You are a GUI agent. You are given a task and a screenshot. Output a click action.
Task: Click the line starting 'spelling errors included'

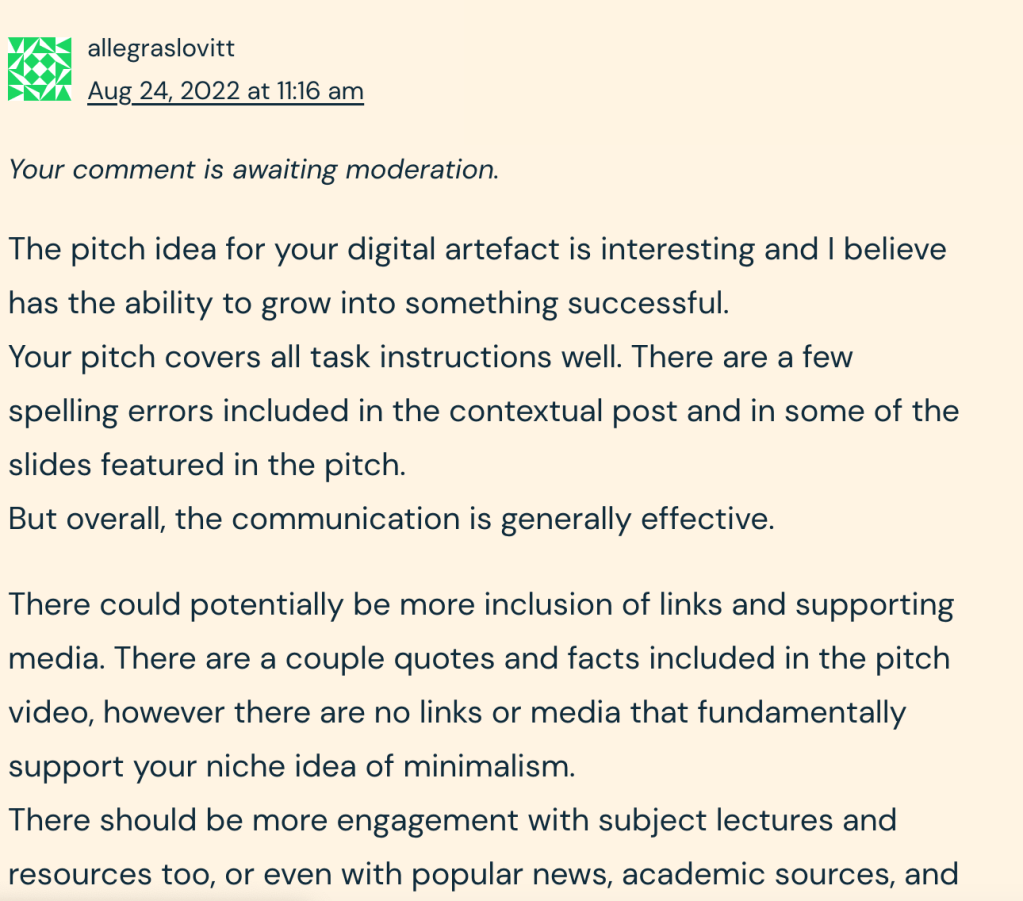[x=483, y=410]
